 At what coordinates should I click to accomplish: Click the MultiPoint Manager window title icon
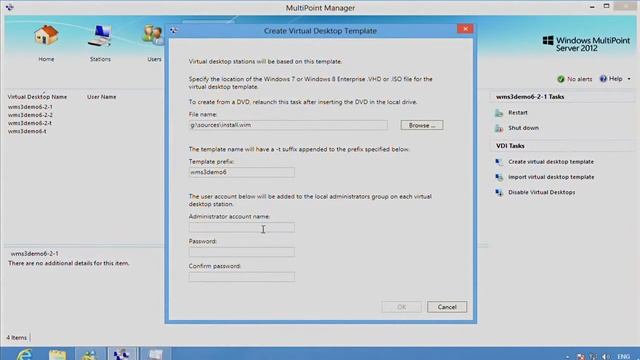point(9,7)
